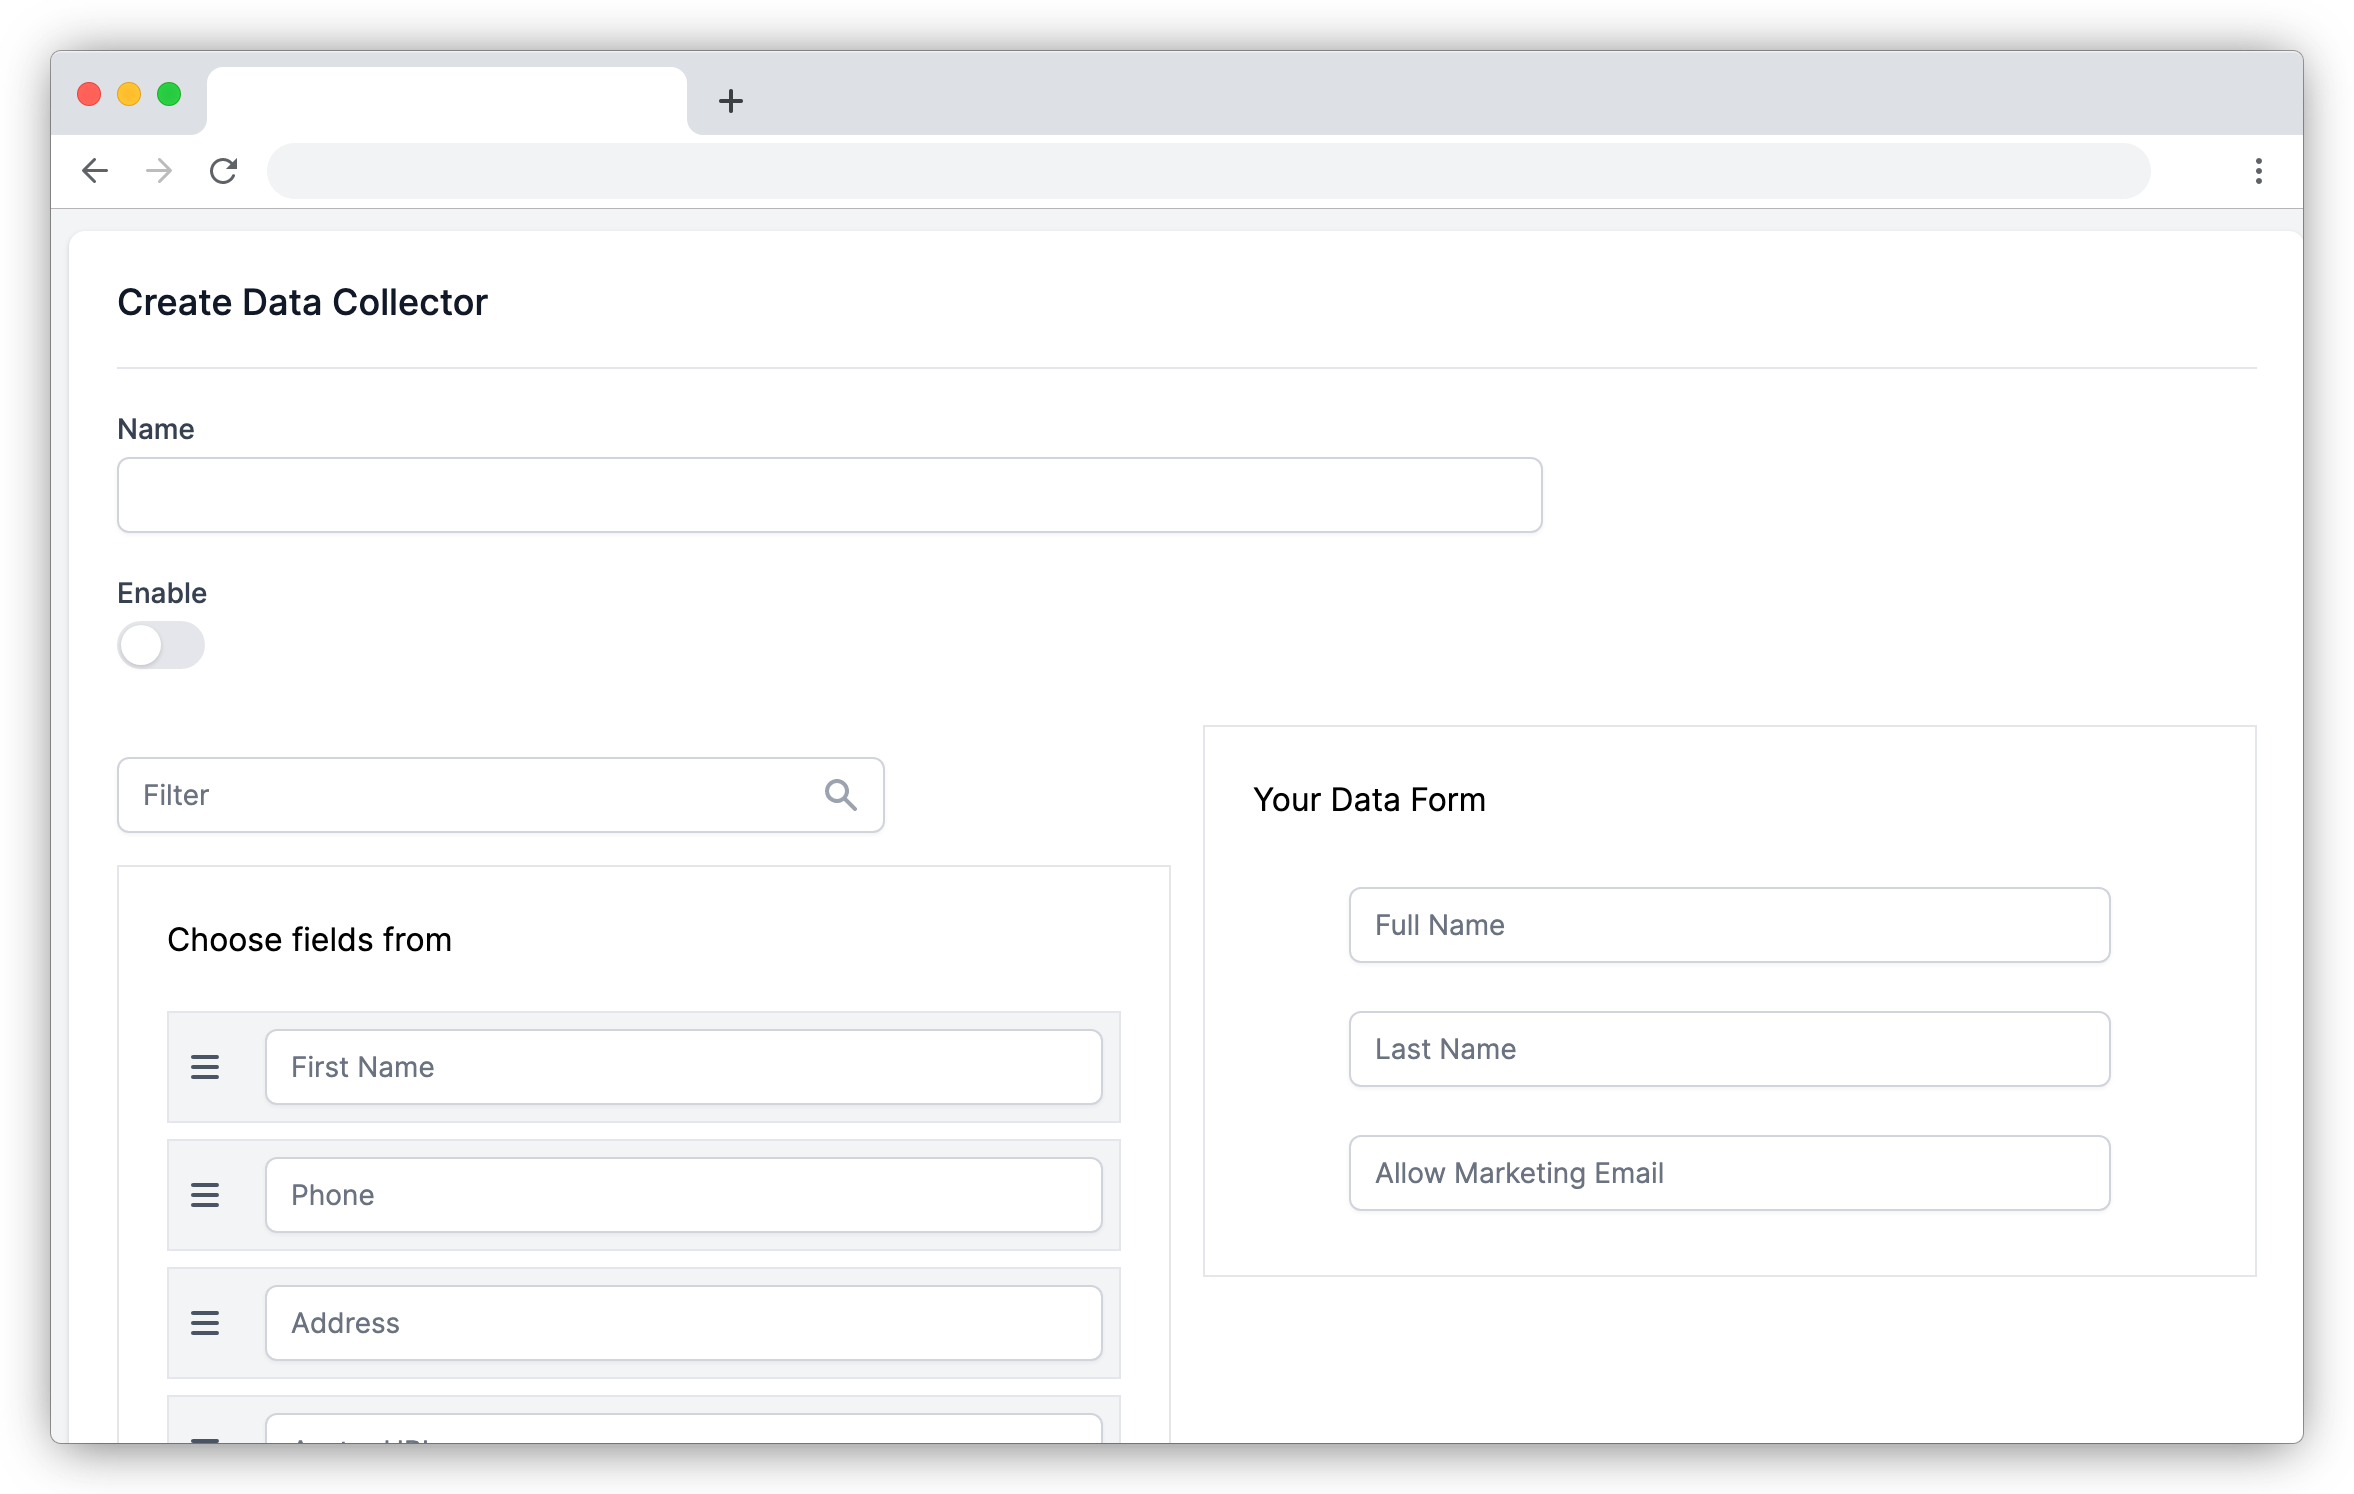Toggle the Enable switch on
The width and height of the screenshot is (2354, 1494).
[161, 645]
